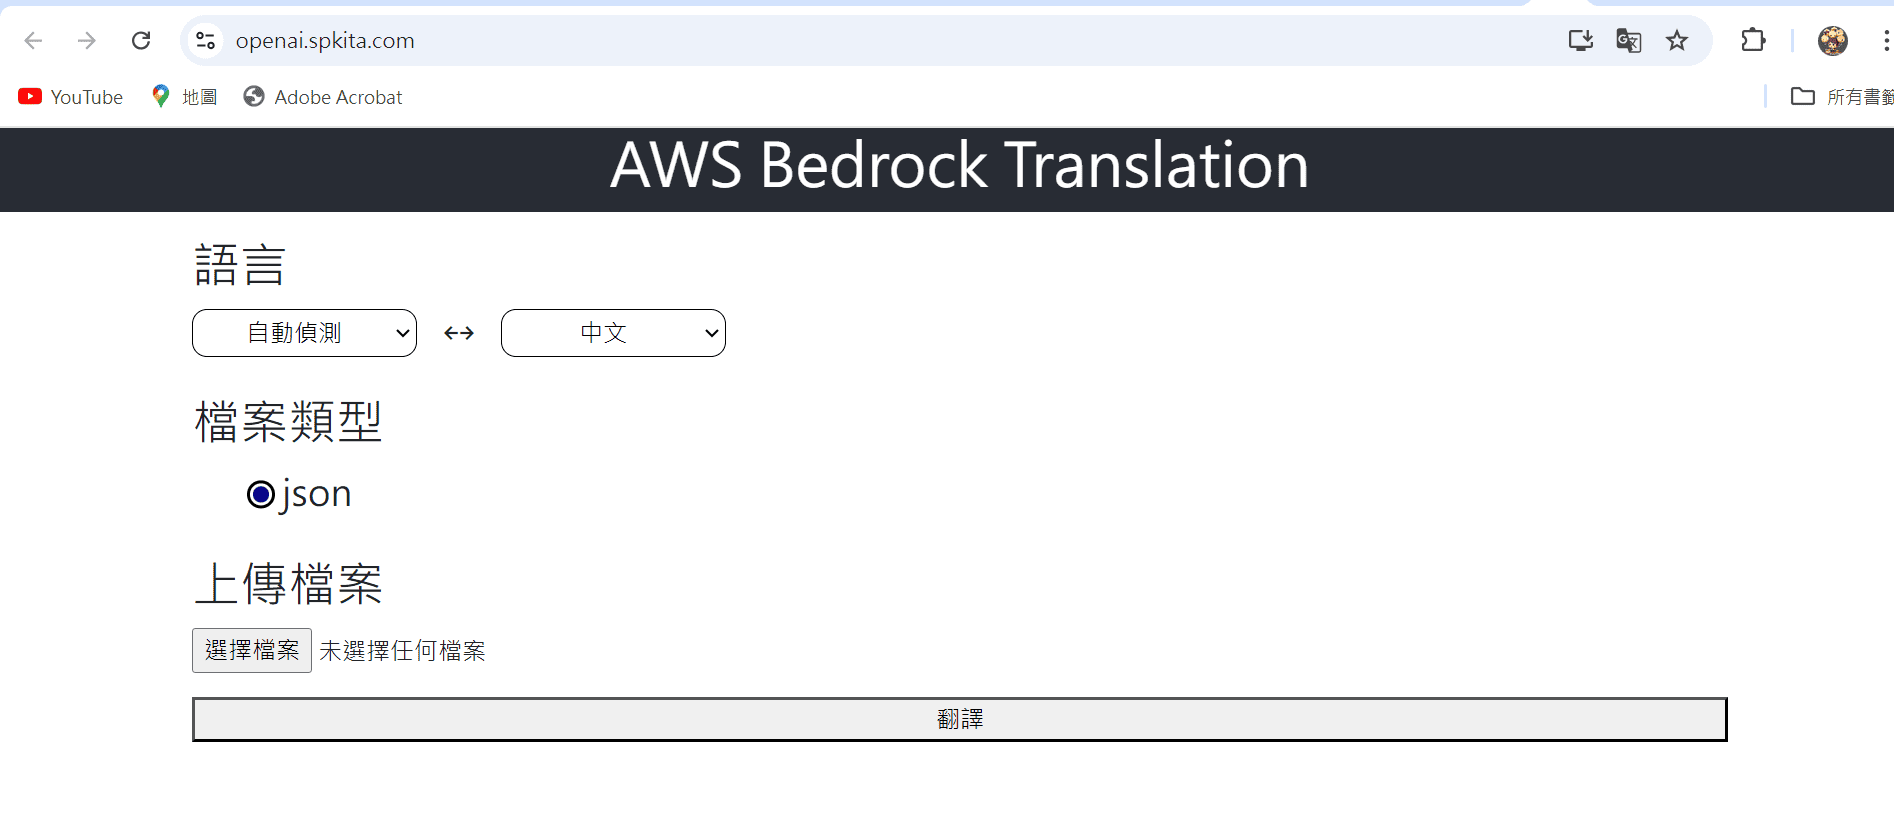The image size is (1894, 816).
Task: Click the 翻譯 translate button
Action: [x=960, y=719]
